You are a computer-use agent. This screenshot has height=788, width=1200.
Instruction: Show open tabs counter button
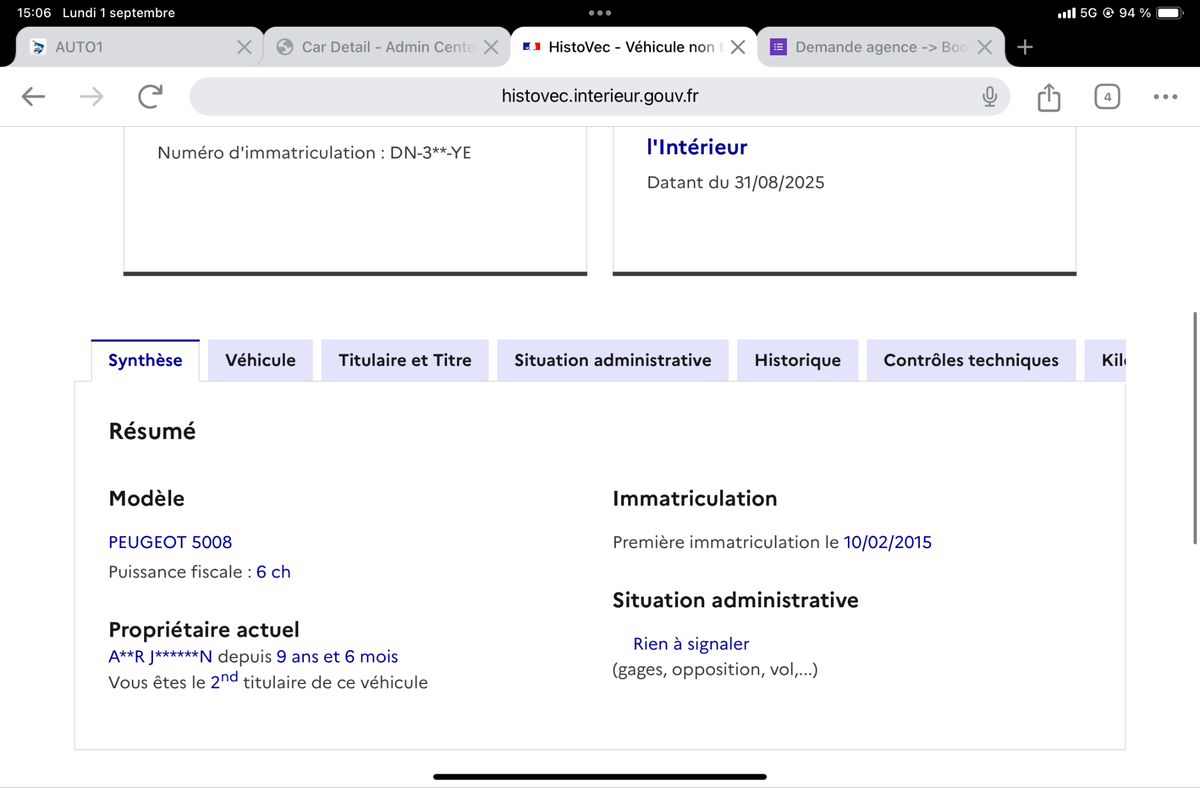(x=1106, y=97)
